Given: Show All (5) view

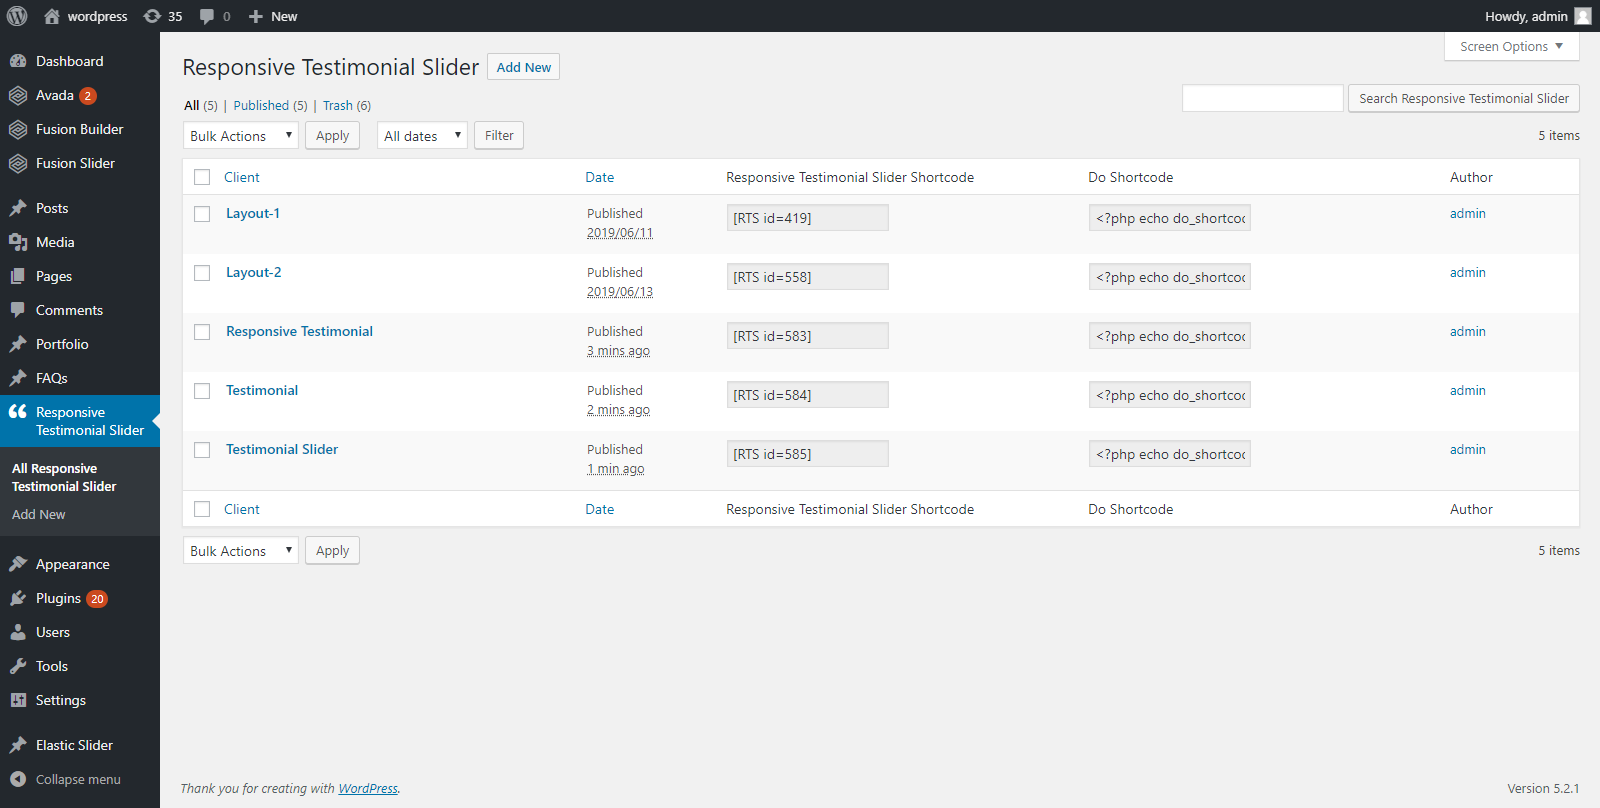Looking at the screenshot, I should click(x=200, y=105).
